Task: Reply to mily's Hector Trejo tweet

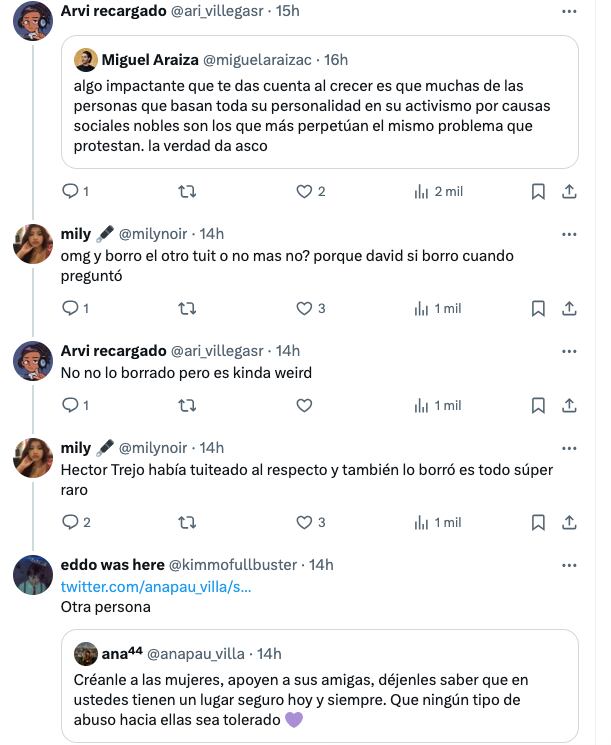Action: click(70, 522)
